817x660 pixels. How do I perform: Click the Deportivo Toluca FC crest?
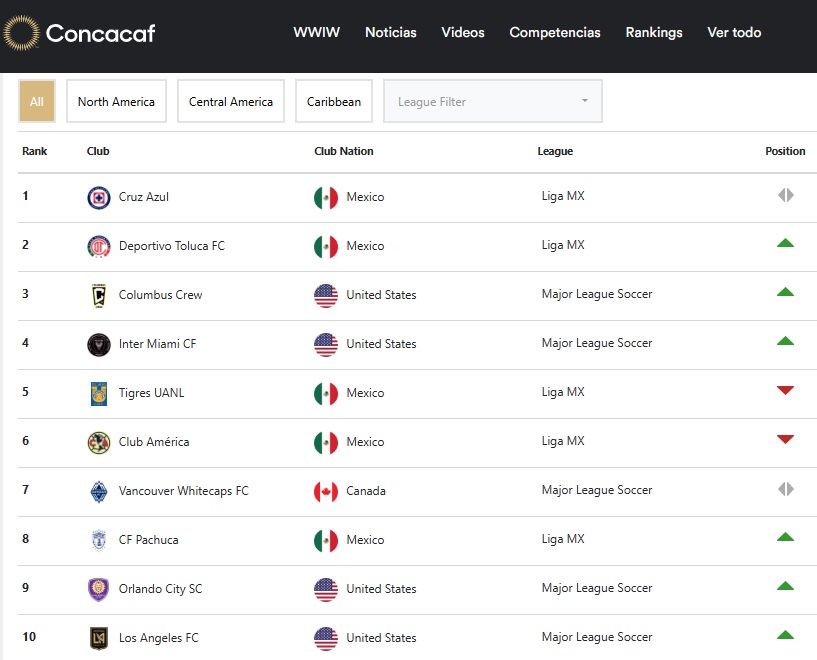[98, 247]
